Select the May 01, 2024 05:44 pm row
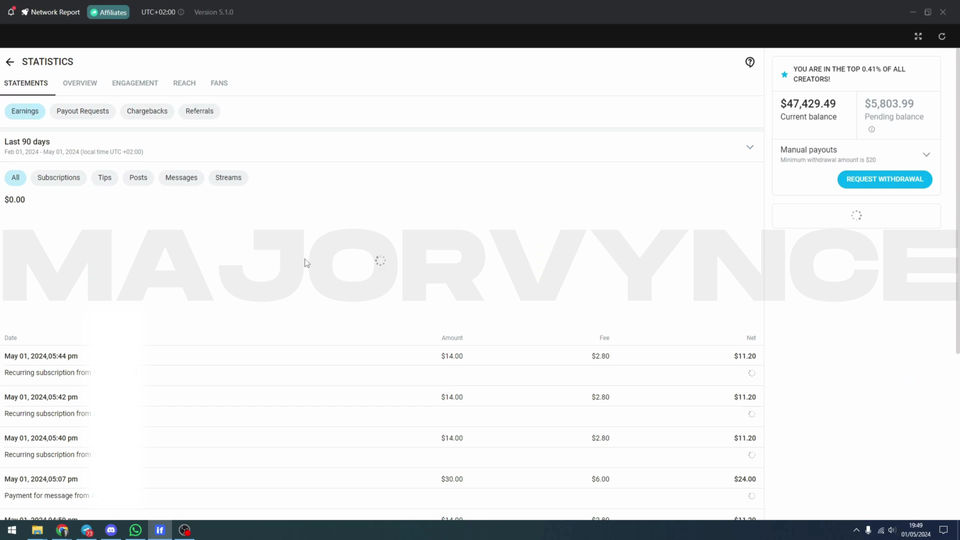The height and width of the screenshot is (540, 960). [x=381, y=356]
